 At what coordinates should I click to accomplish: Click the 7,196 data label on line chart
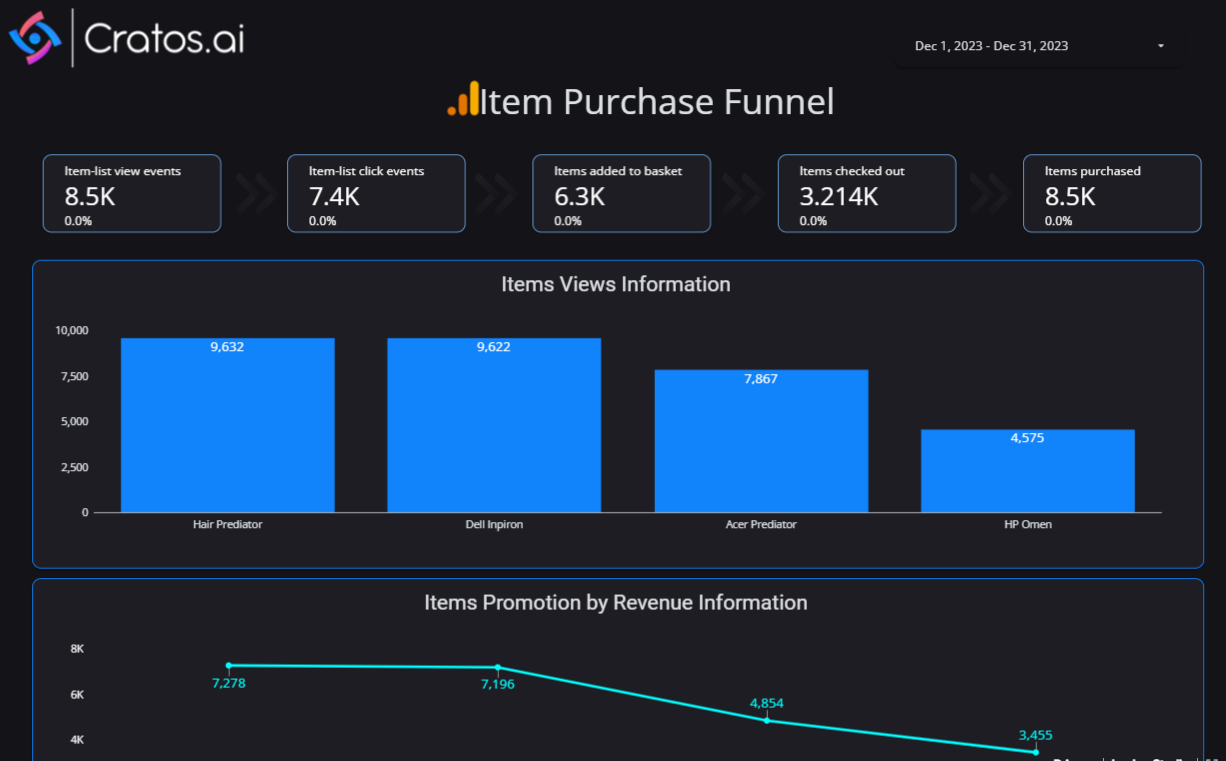pos(498,685)
